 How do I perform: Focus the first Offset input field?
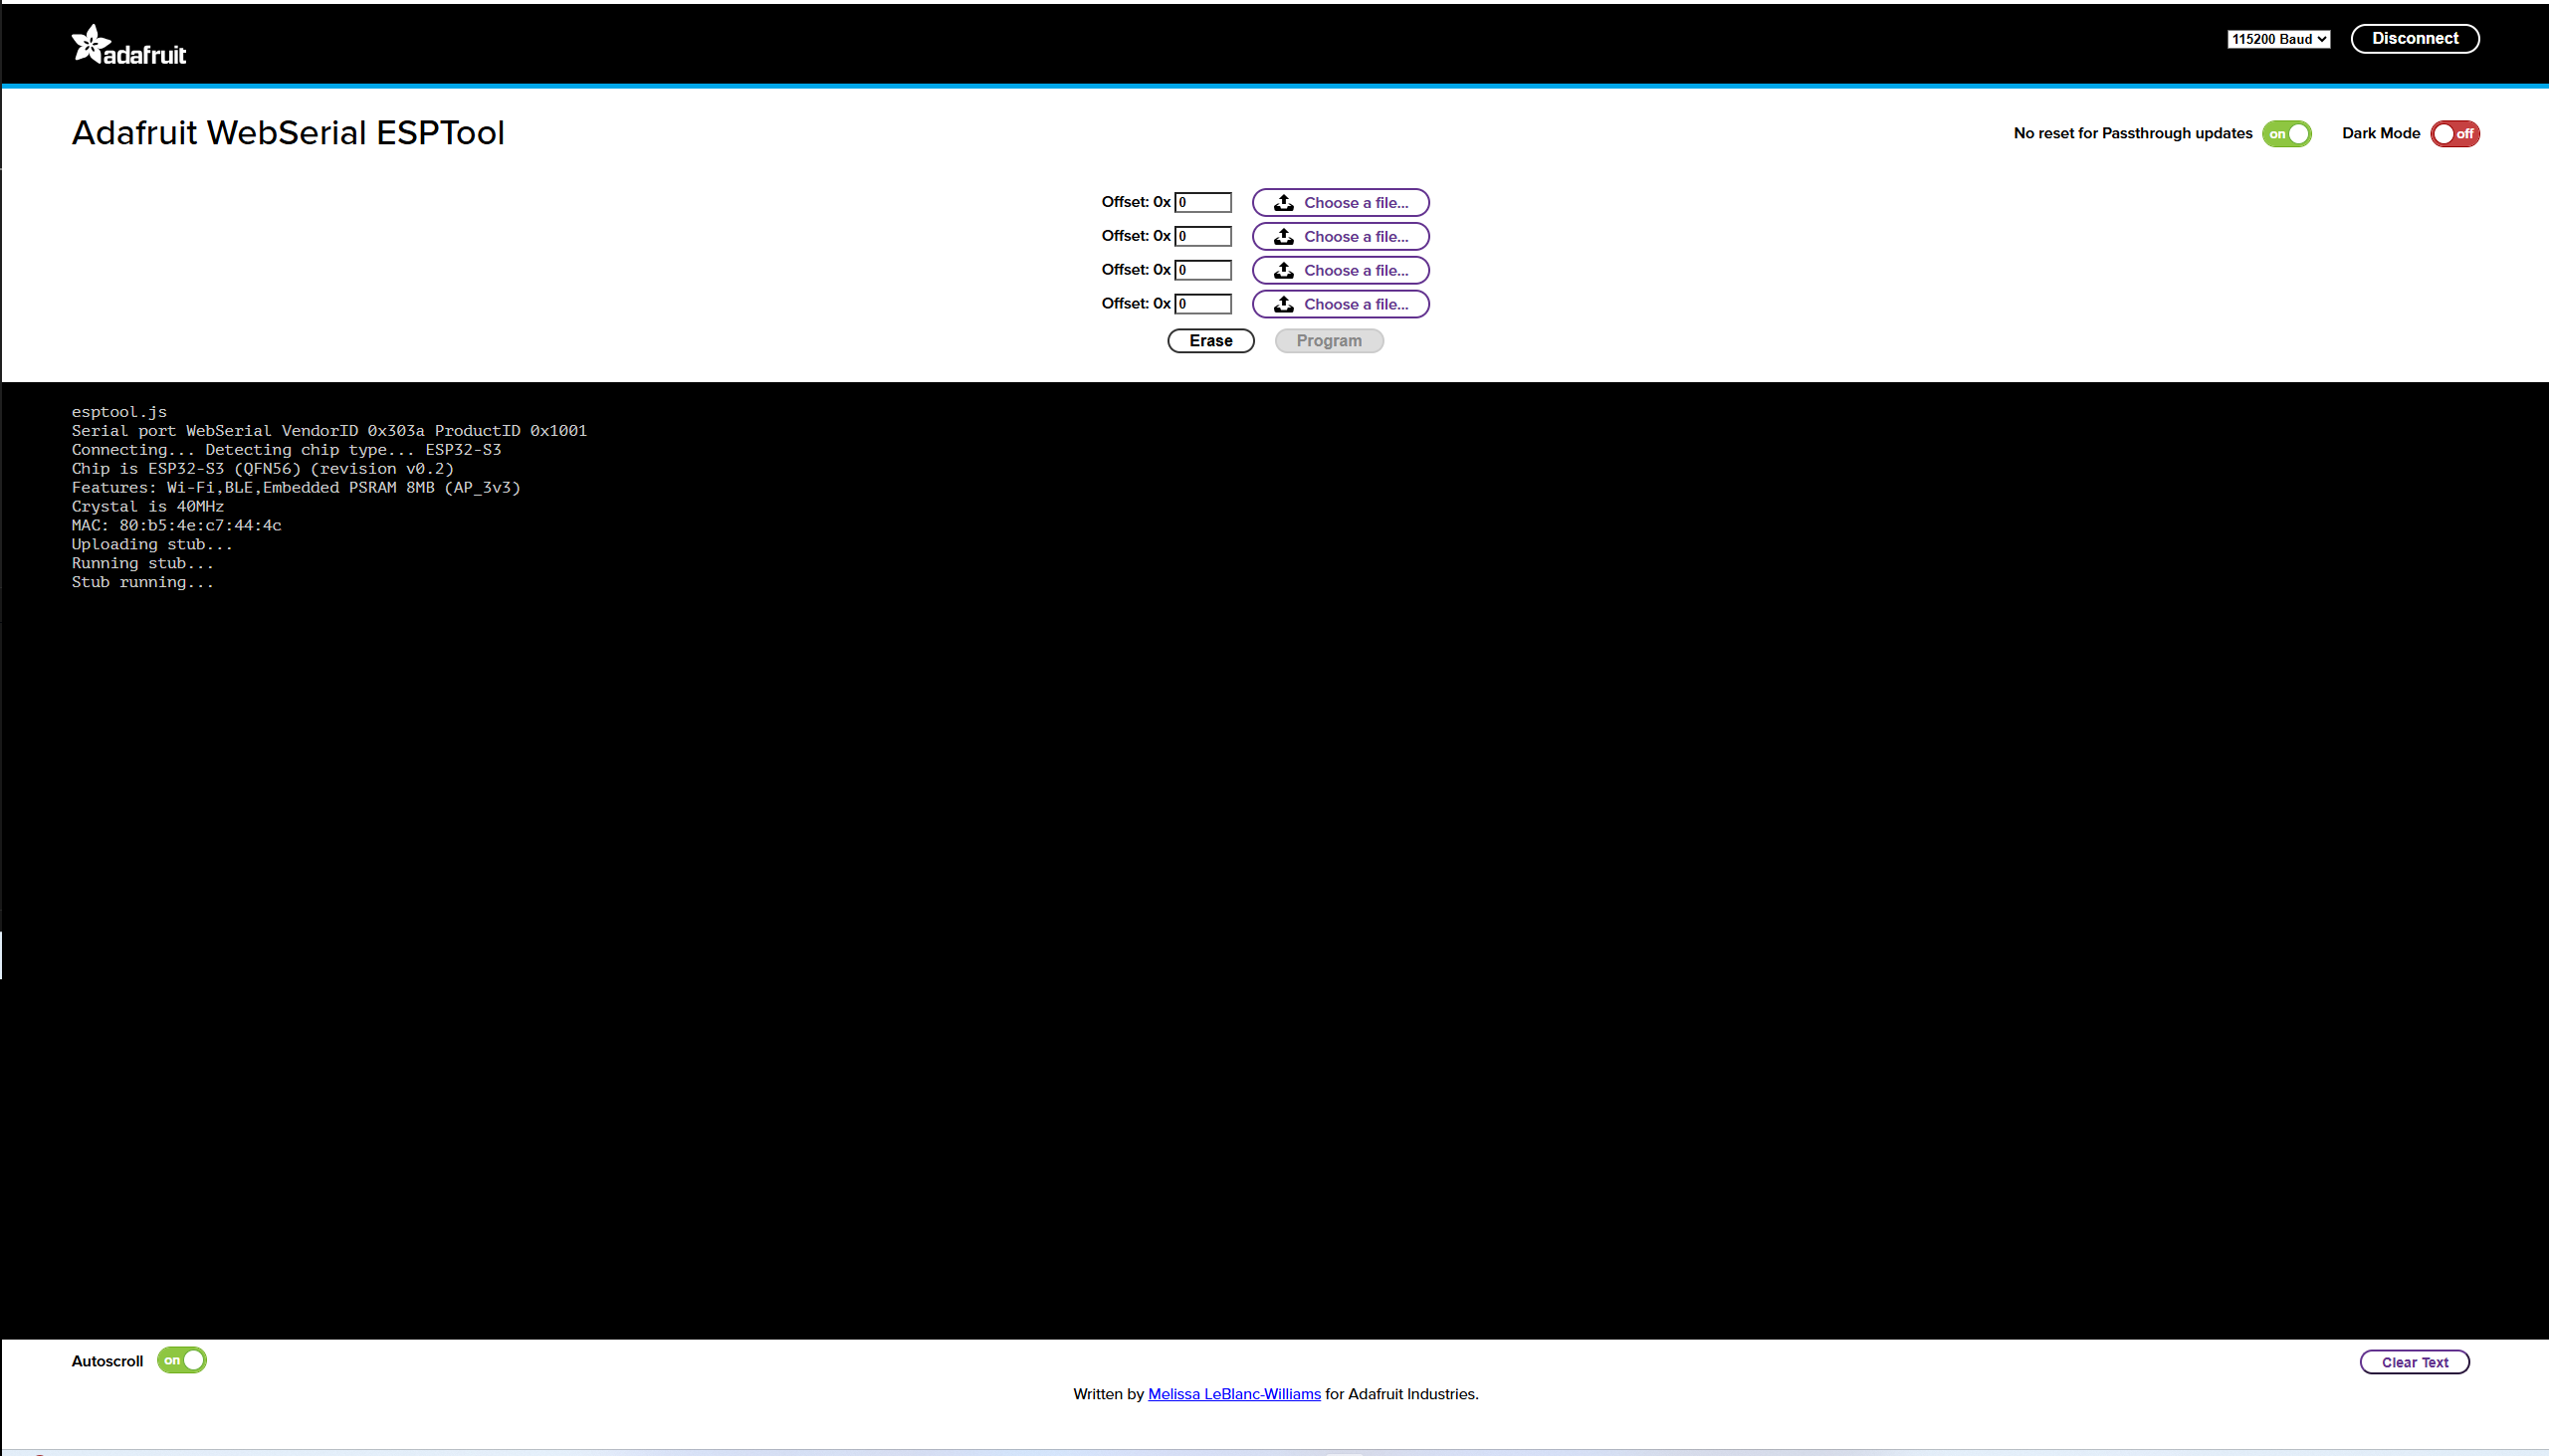click(1202, 203)
